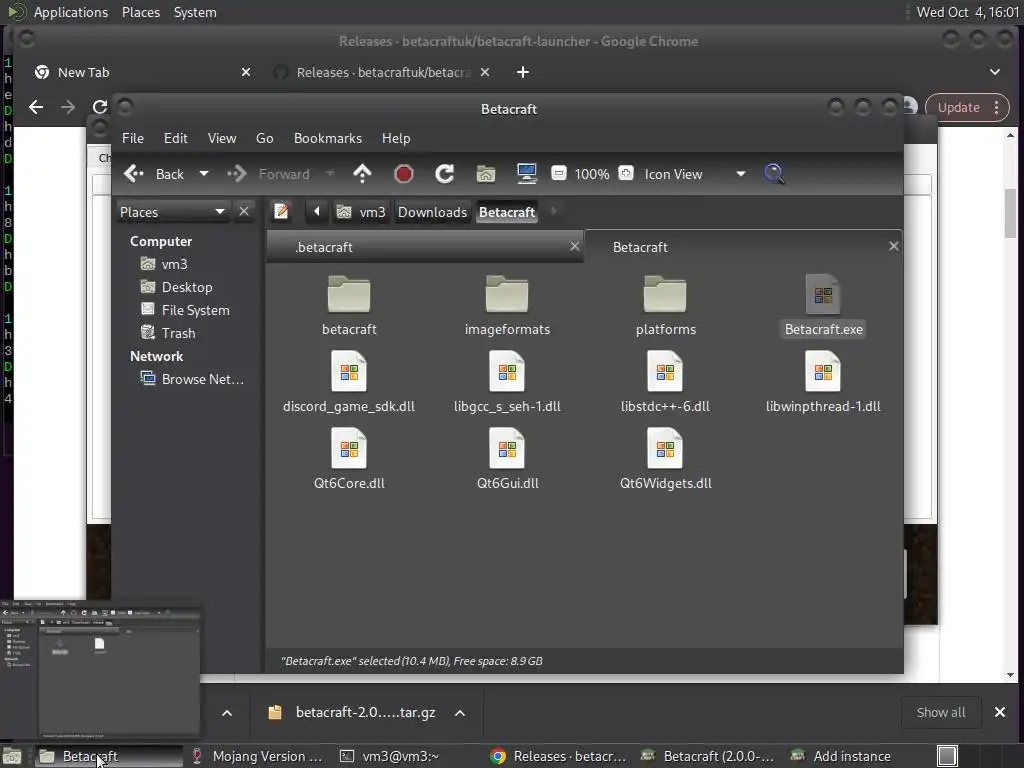The width and height of the screenshot is (1024, 768).
Task: Zoom out with the minus icon
Action: pyautogui.click(x=558, y=173)
